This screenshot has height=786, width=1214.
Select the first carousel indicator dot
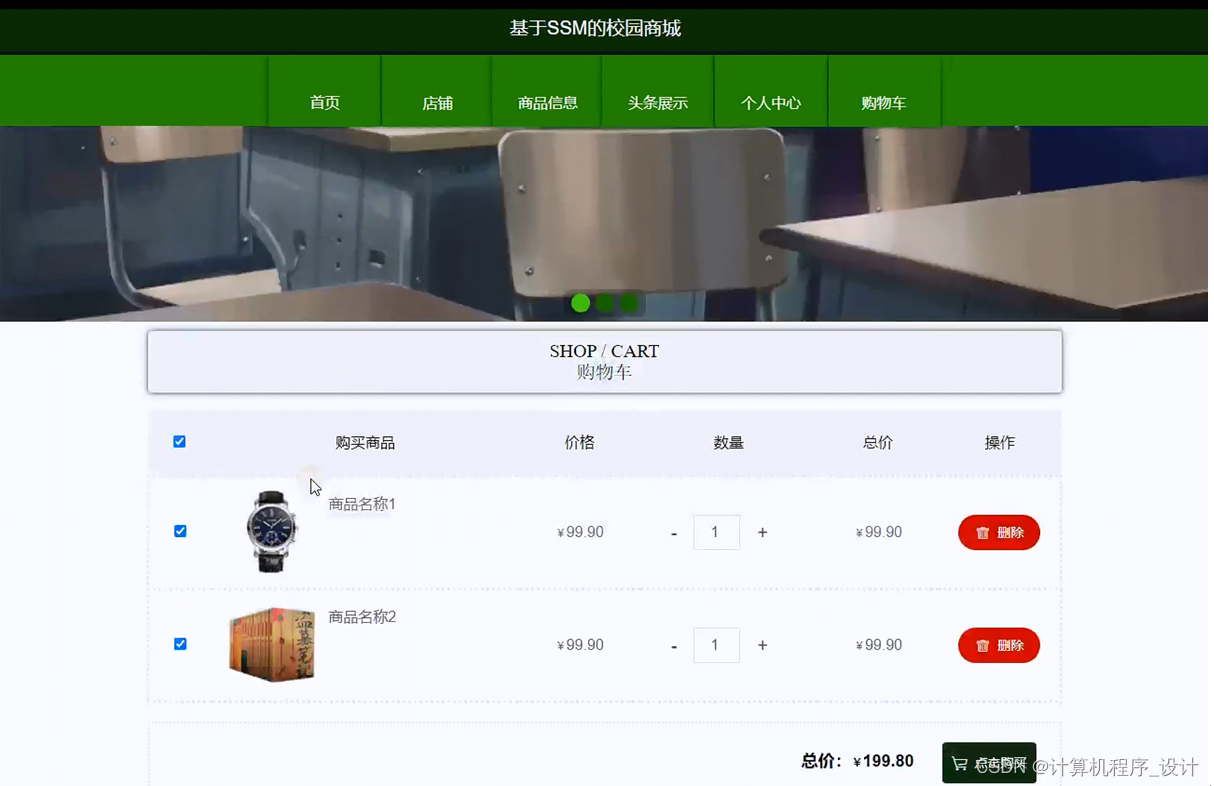[580, 303]
